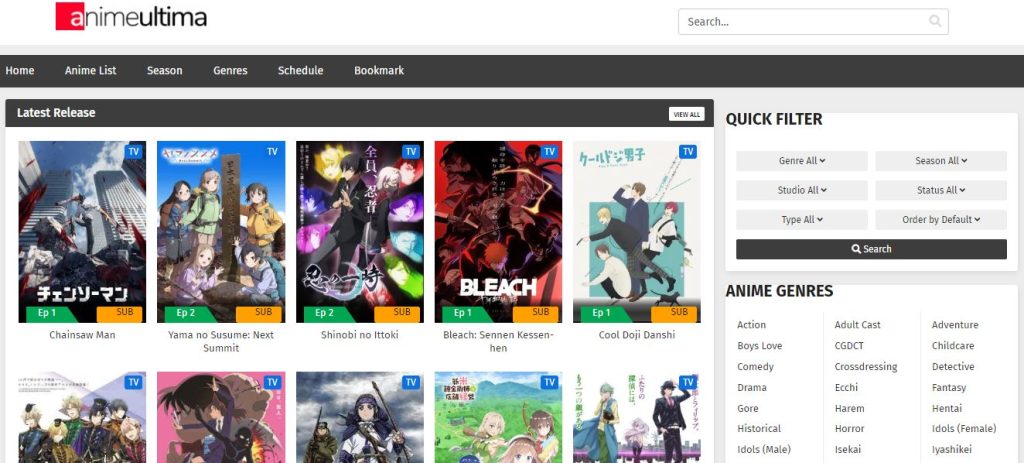The image size is (1024, 463).
Task: Select the Idols (Male) genre
Action: 764,450
